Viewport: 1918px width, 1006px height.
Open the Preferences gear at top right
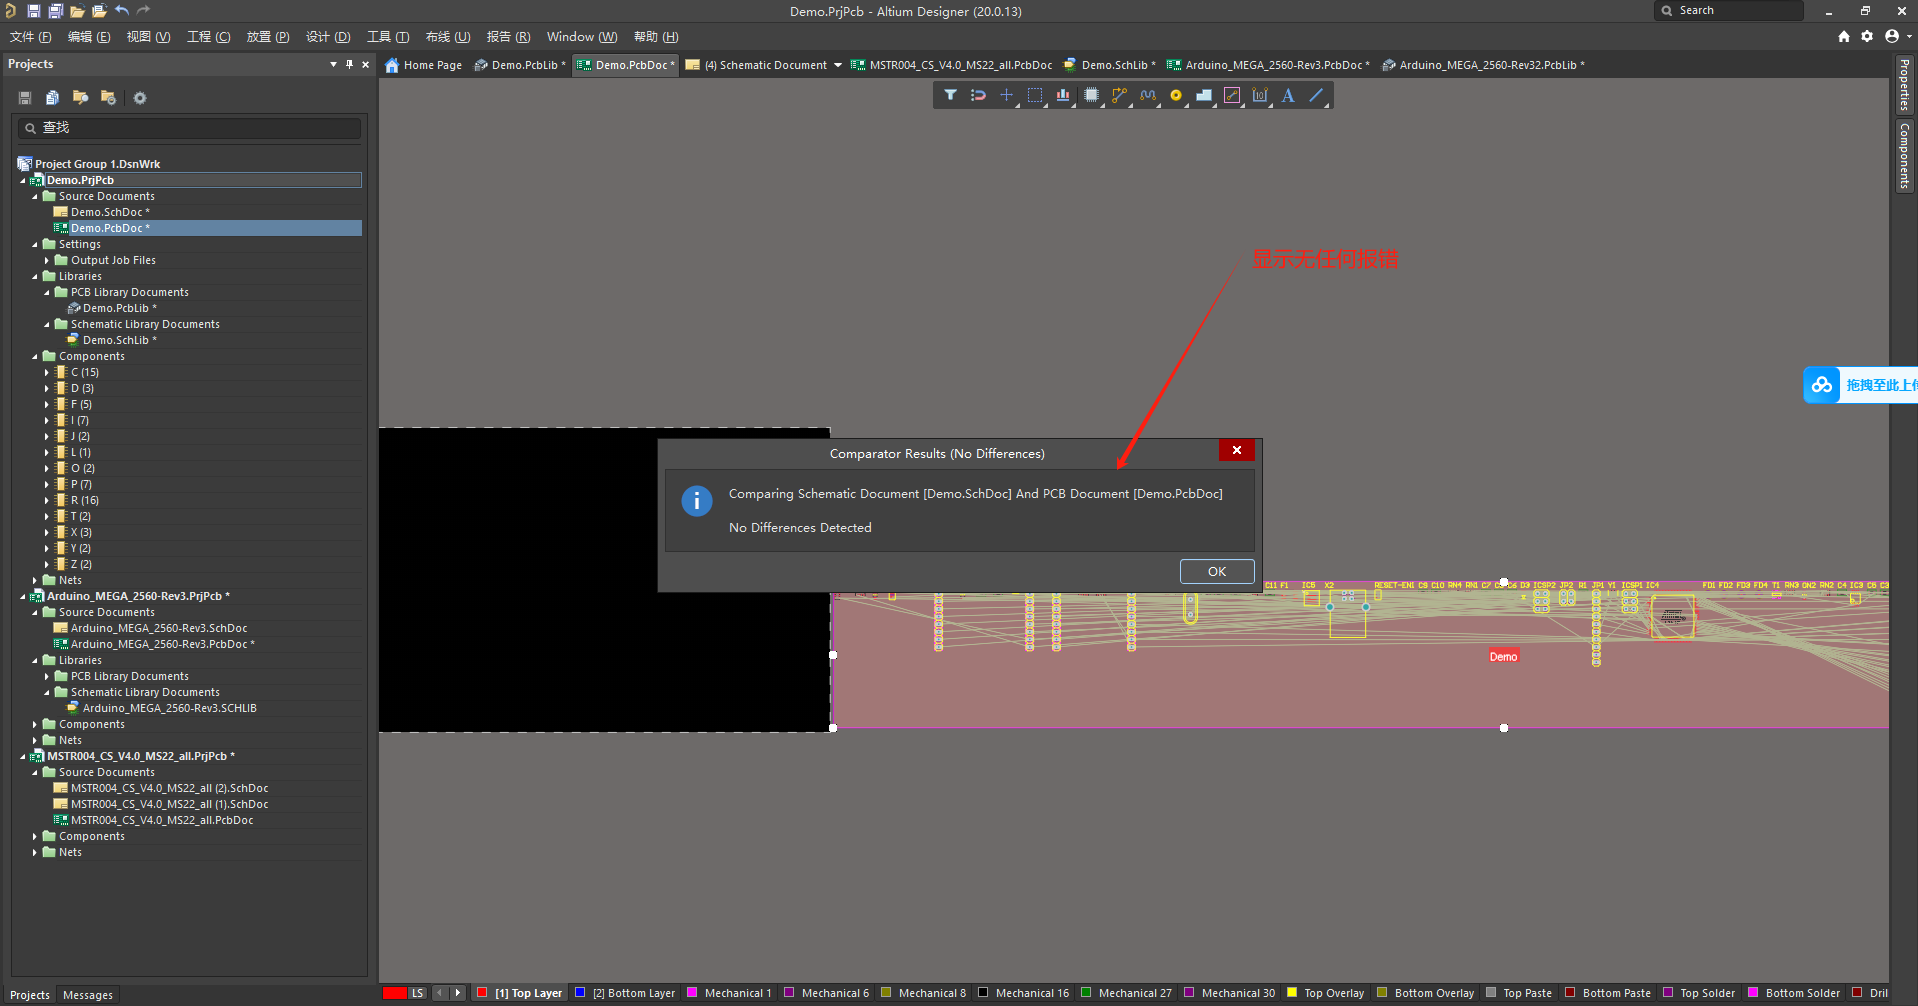[x=1867, y=36]
